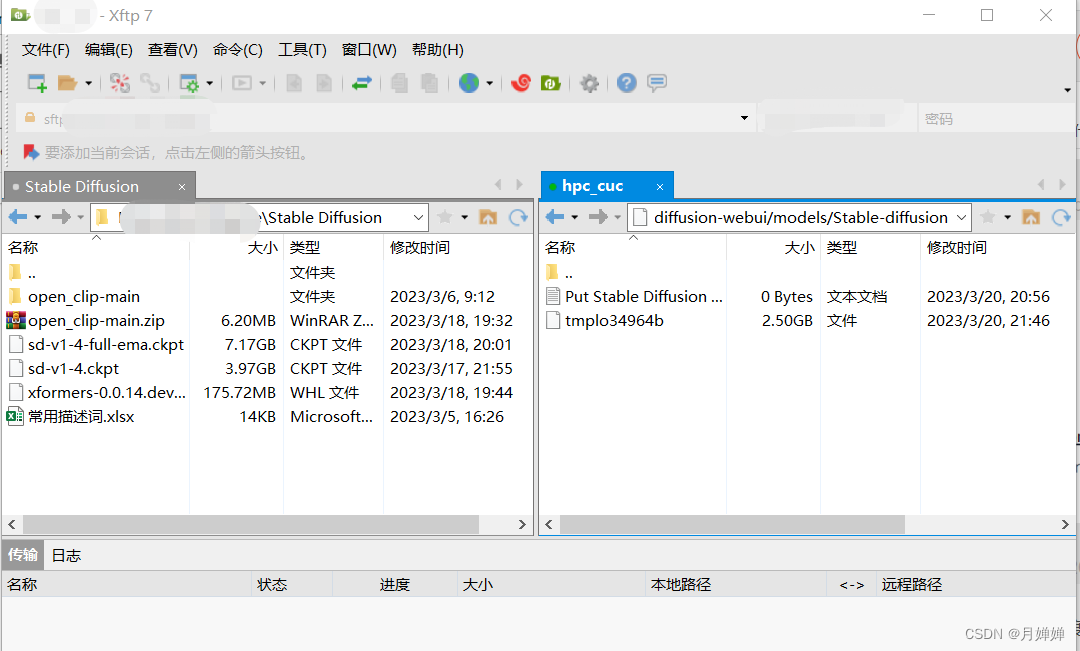The height and width of the screenshot is (651, 1080).
Task: Open the 编辑(E) menu
Action: point(109,50)
